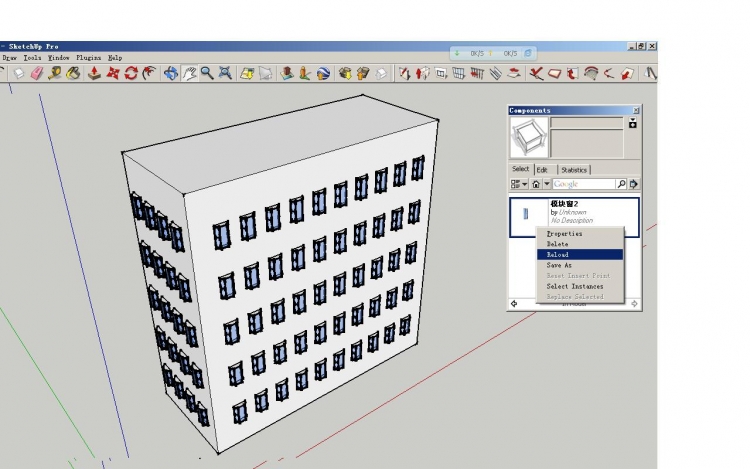The height and width of the screenshot is (469, 750).
Task: Activate the Orbit tool
Action: pos(171,73)
